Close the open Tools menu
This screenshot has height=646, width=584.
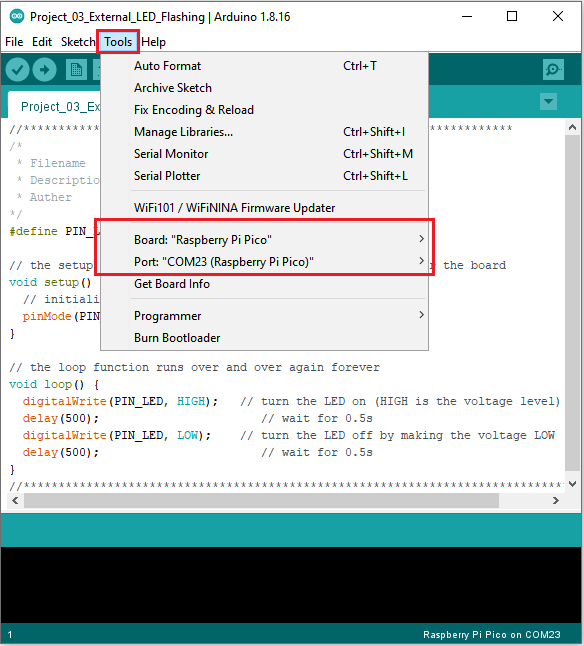118,42
